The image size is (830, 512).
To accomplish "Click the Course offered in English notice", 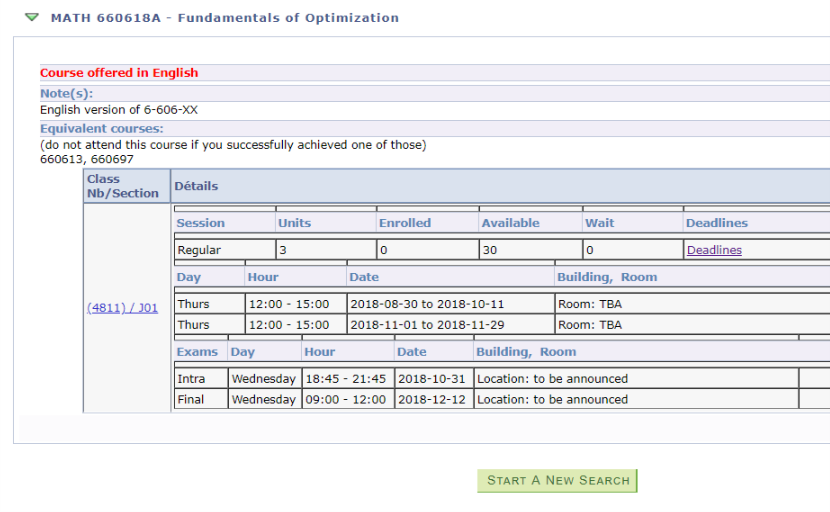I will [119, 73].
